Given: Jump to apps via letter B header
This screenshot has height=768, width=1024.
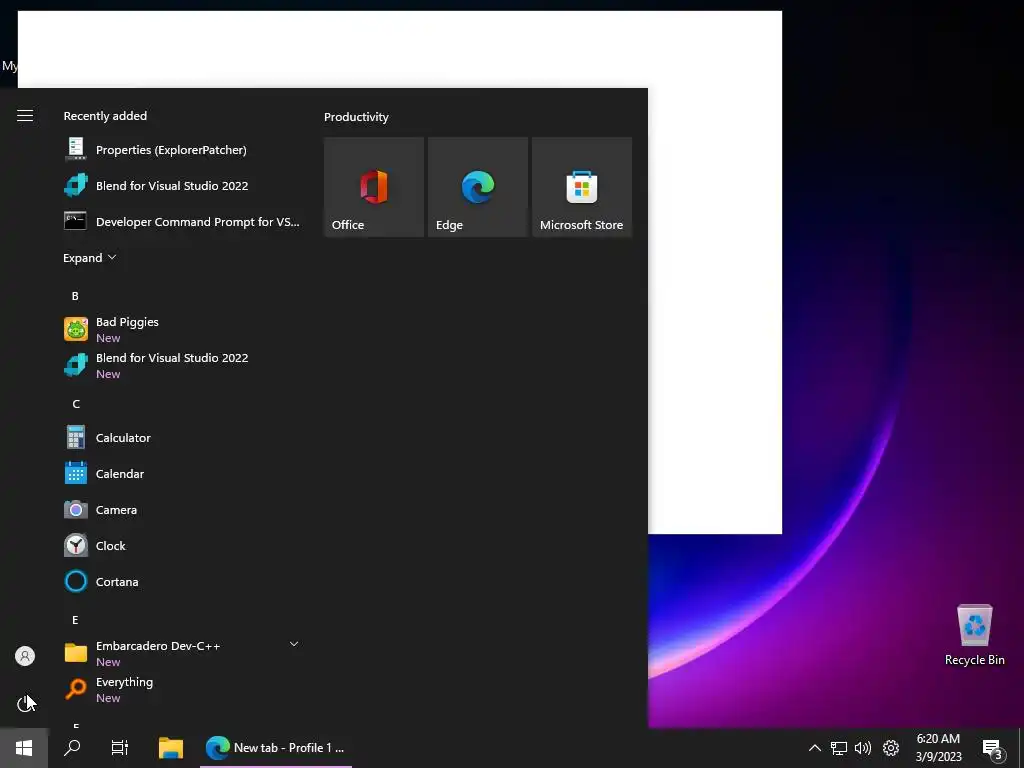Looking at the screenshot, I should click(x=75, y=296).
